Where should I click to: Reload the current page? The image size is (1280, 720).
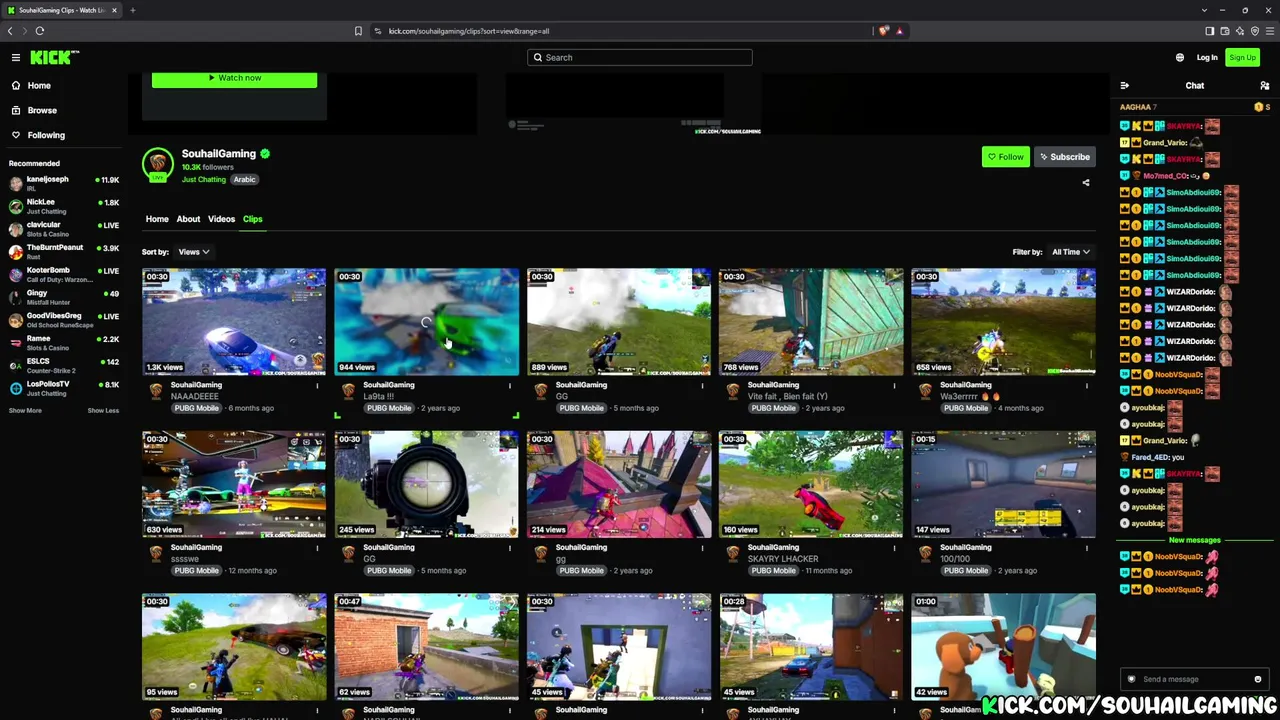pyautogui.click(x=40, y=31)
